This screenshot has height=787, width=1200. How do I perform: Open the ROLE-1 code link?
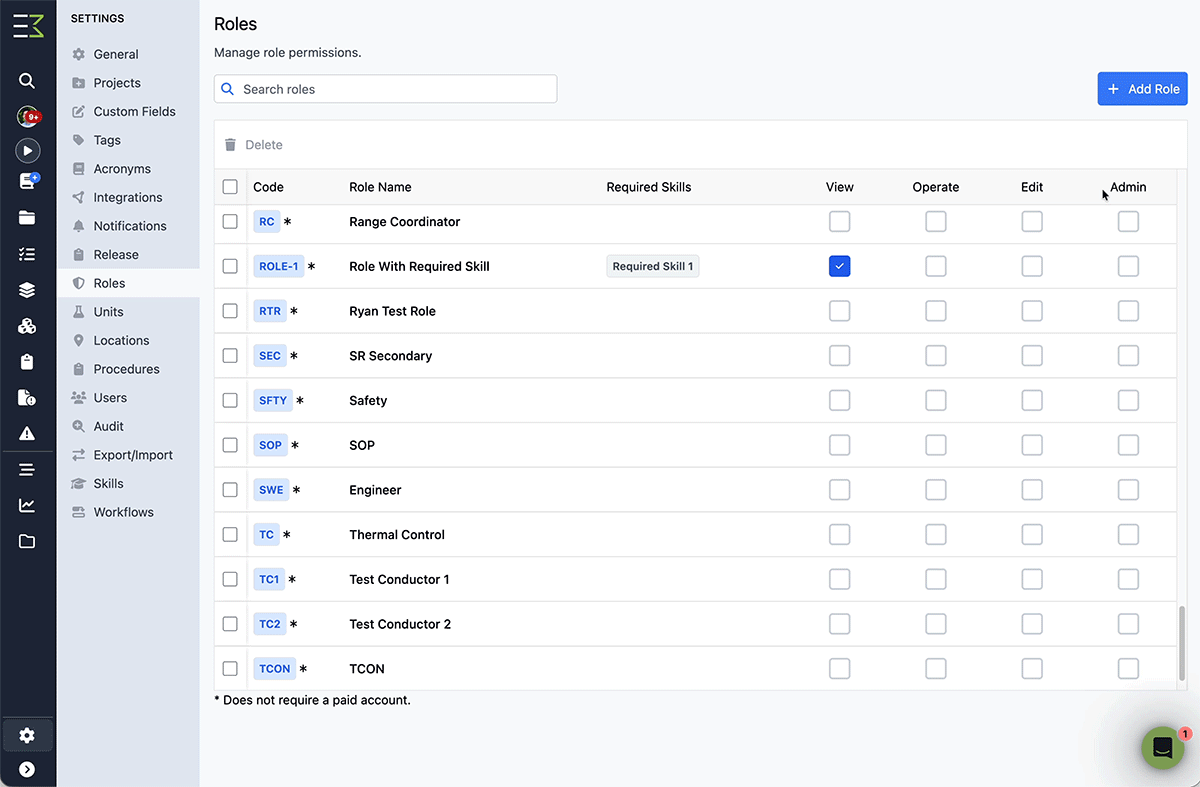tap(278, 267)
